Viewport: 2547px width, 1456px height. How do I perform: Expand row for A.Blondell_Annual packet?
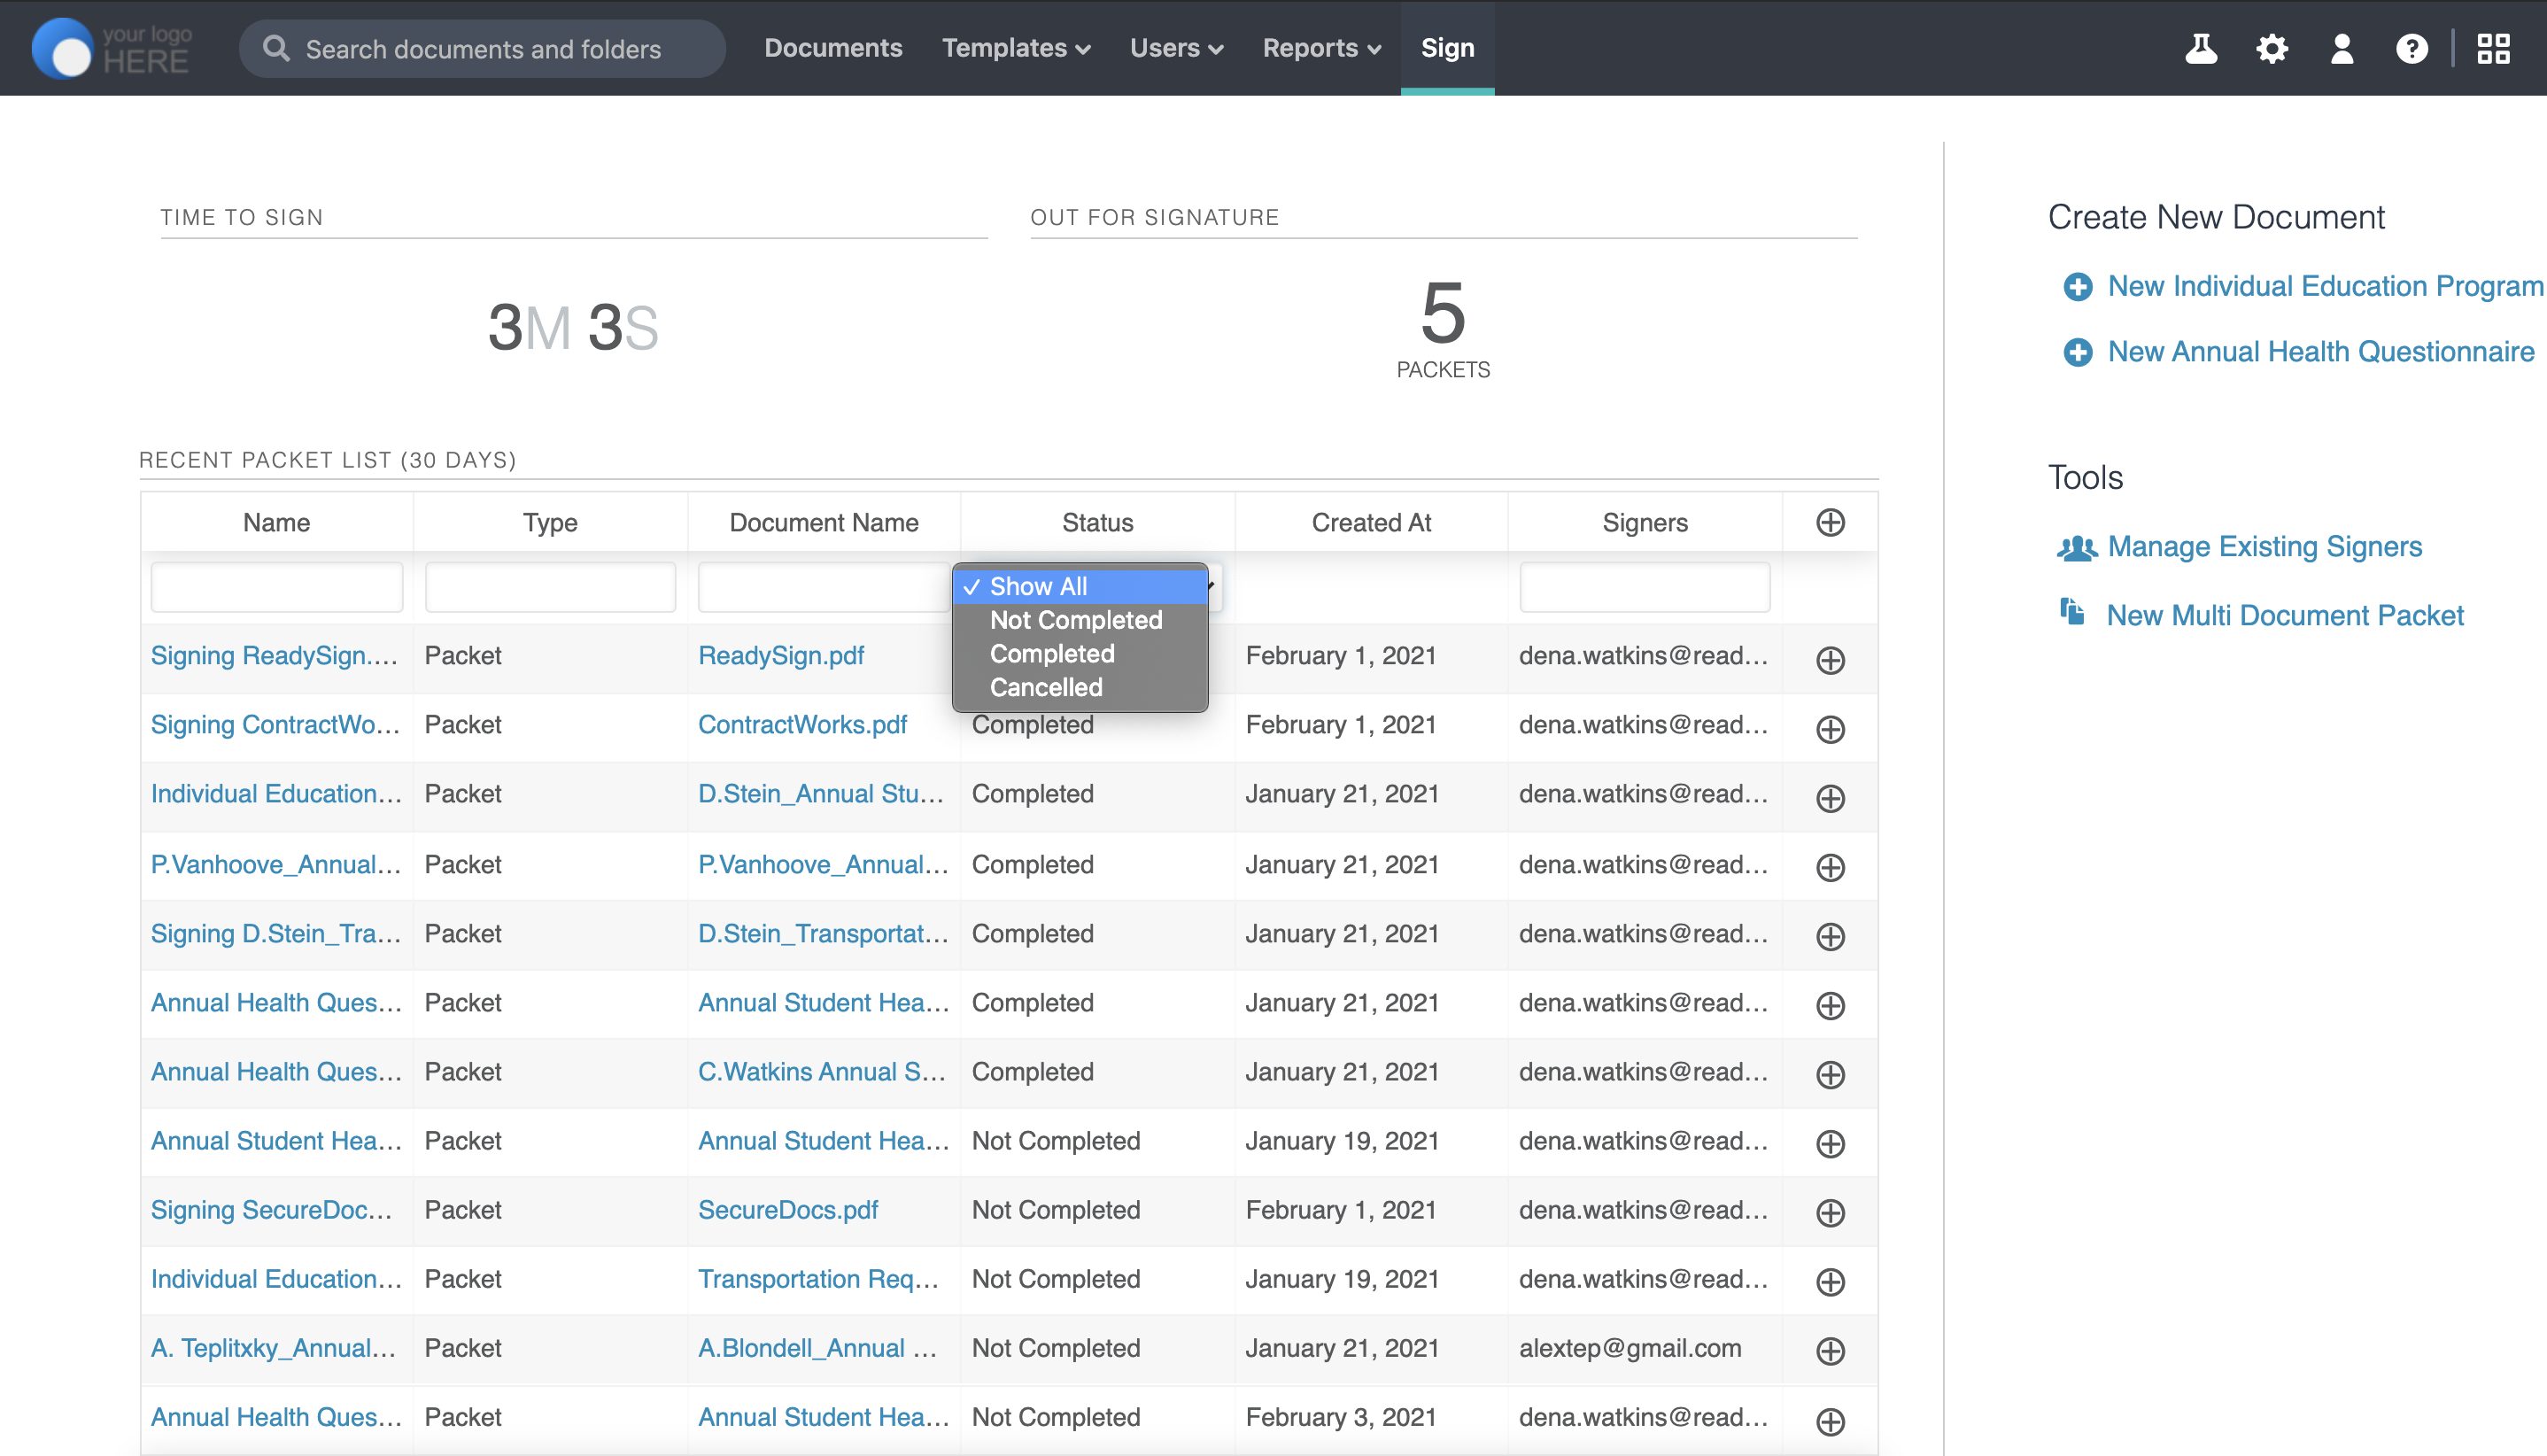click(1830, 1351)
